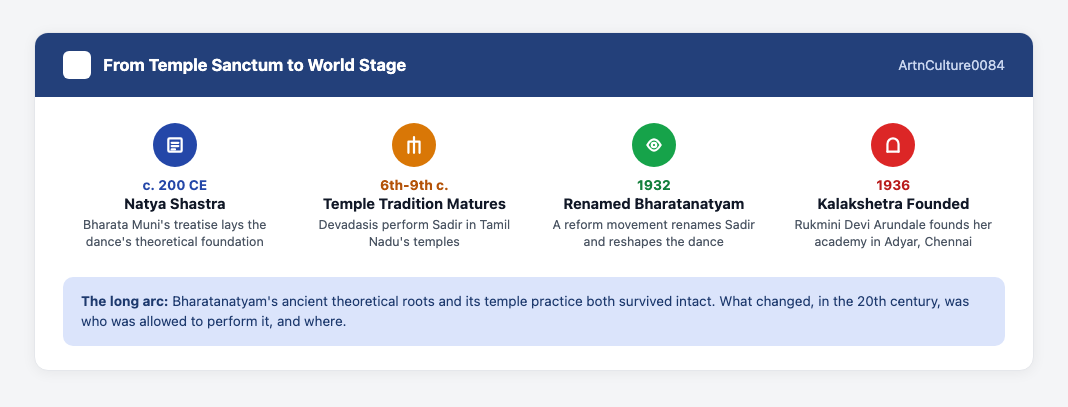1068x407 pixels.
Task: Open the Natya Shastra heading
Action: pyautogui.click(x=175, y=204)
